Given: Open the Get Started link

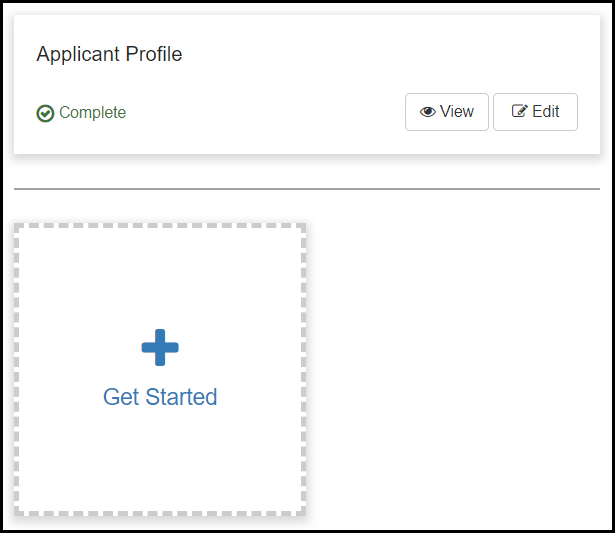Looking at the screenshot, I should coord(160,397).
